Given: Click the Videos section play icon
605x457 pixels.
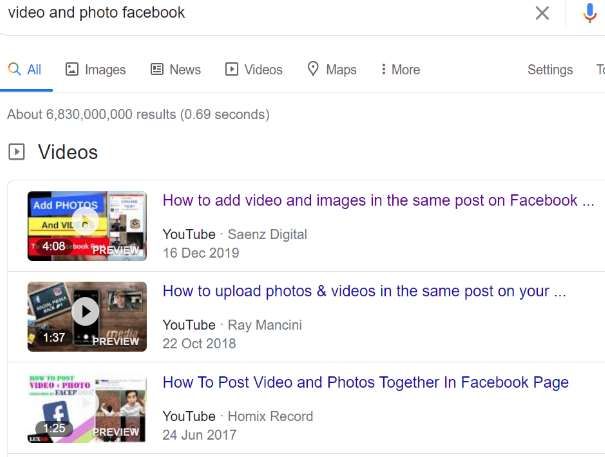Looking at the screenshot, I should click(17, 152).
